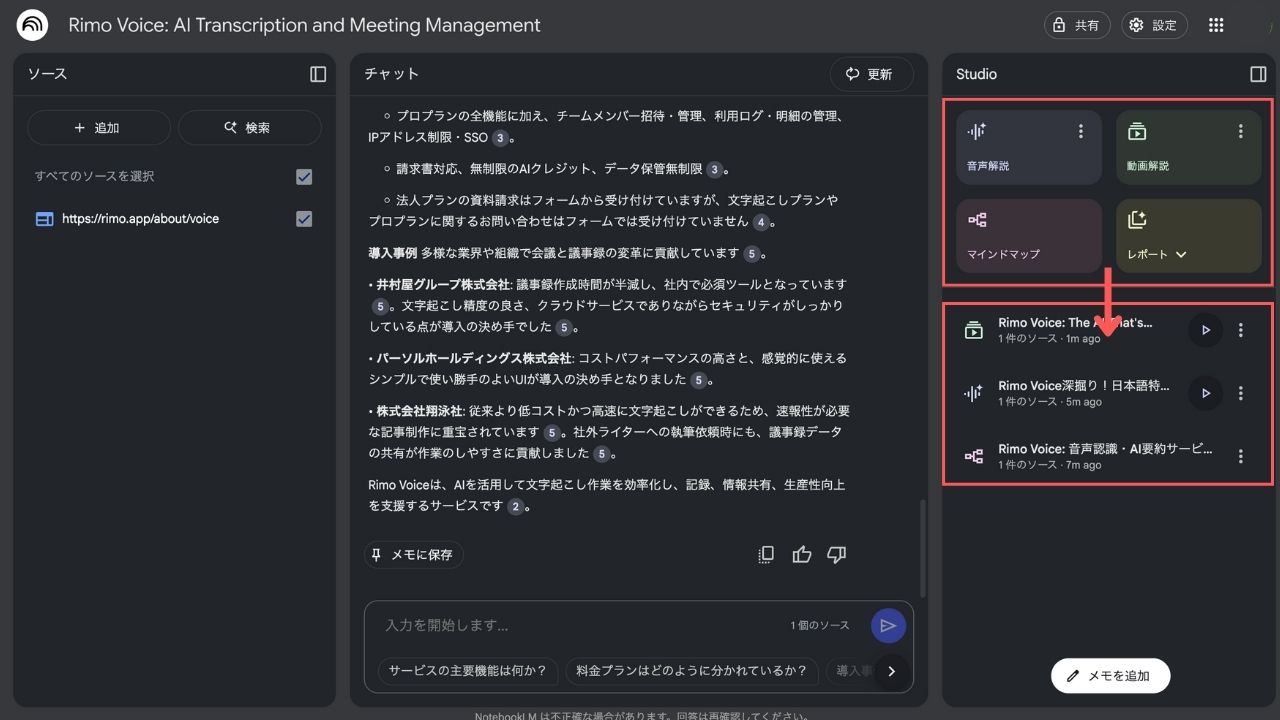The width and height of the screenshot is (1280, 720).
Task: Expand the レポート dropdown arrow
Action: click(1181, 254)
